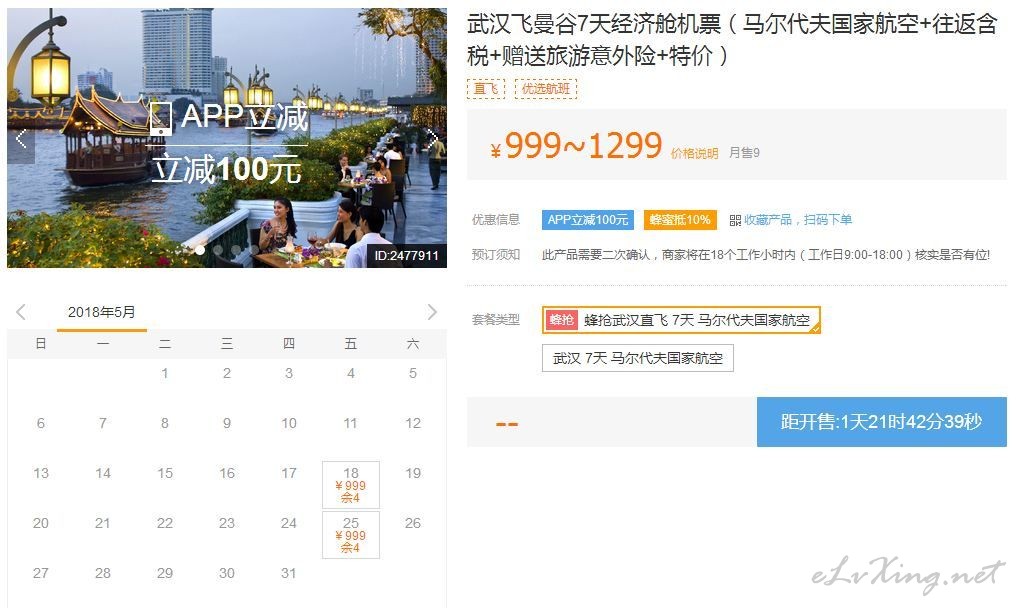Choose May 18 departure date at ¥999
The height and width of the screenshot is (608, 1016).
click(351, 485)
